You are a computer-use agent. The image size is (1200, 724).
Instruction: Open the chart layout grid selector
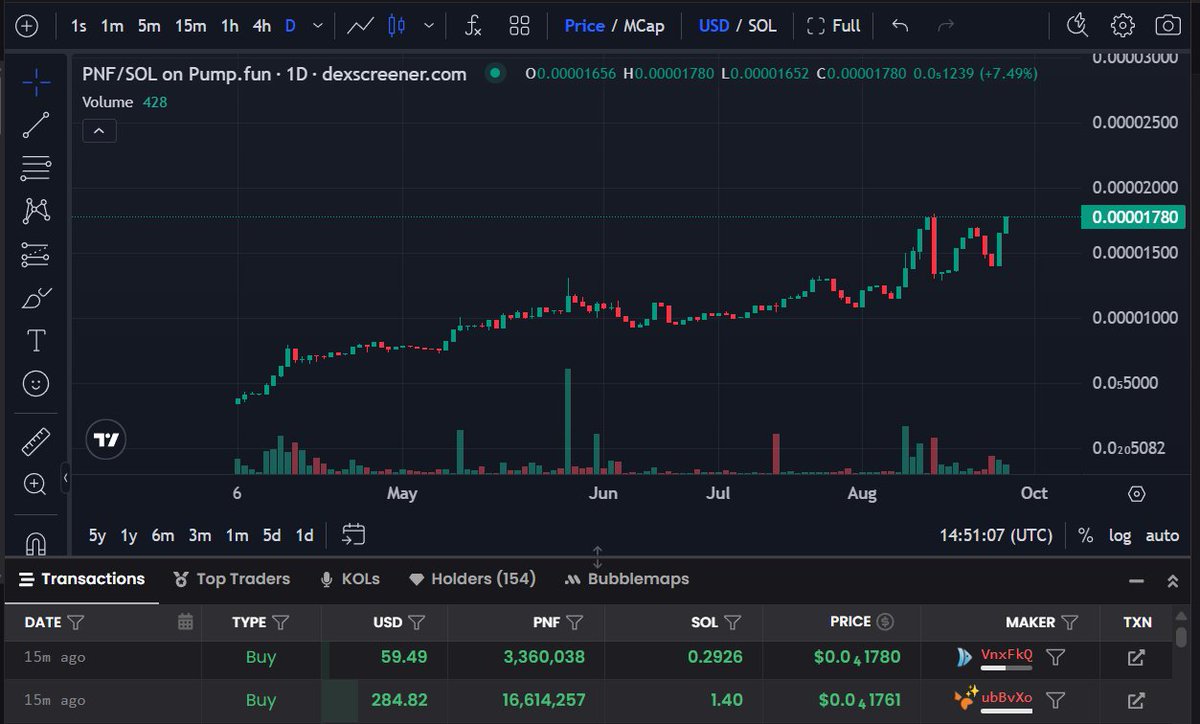pyautogui.click(x=519, y=26)
